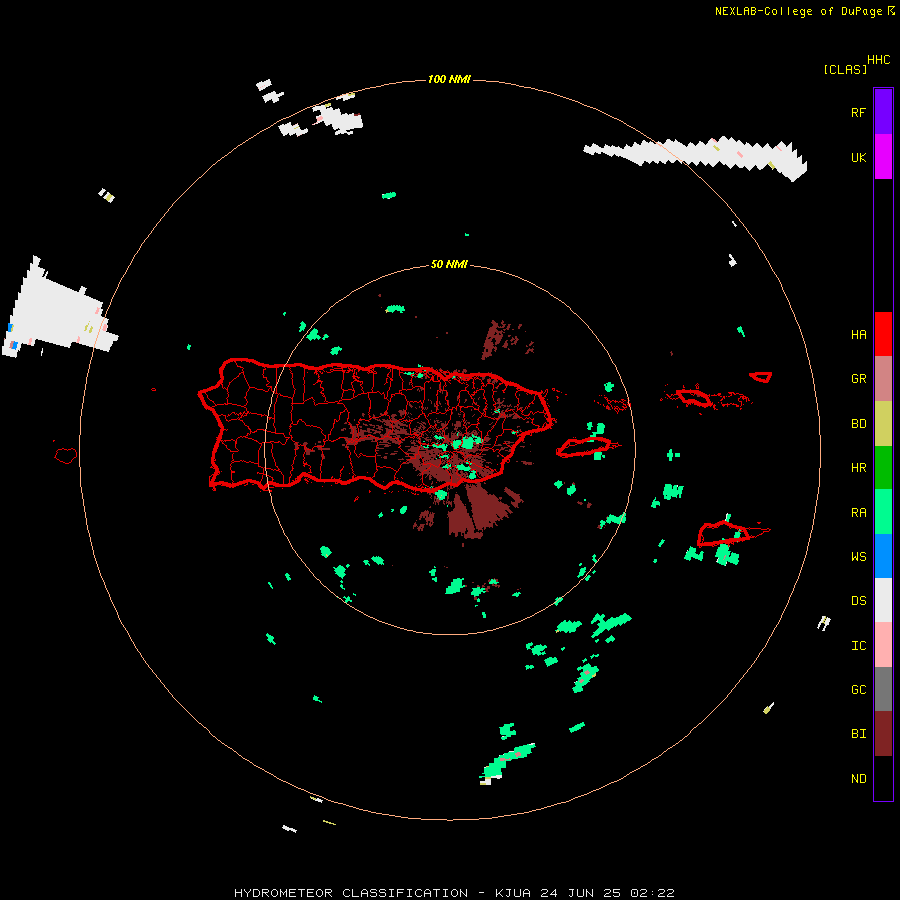Select the GR legend color swatch

pyautogui.click(x=883, y=378)
